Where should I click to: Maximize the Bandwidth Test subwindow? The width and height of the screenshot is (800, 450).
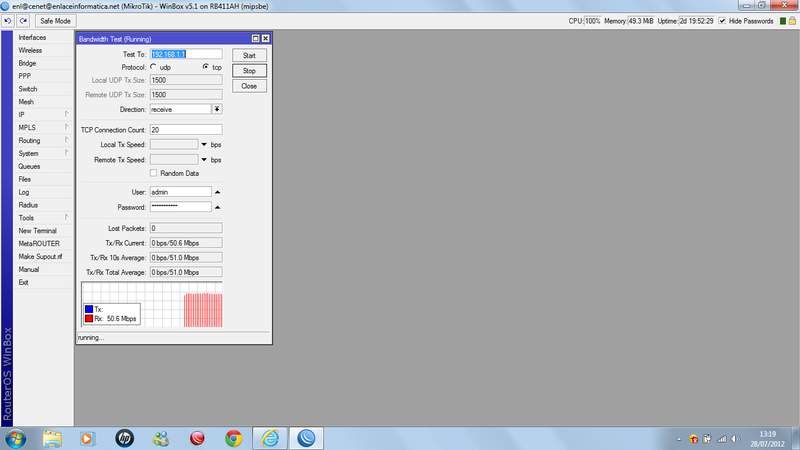(256, 38)
